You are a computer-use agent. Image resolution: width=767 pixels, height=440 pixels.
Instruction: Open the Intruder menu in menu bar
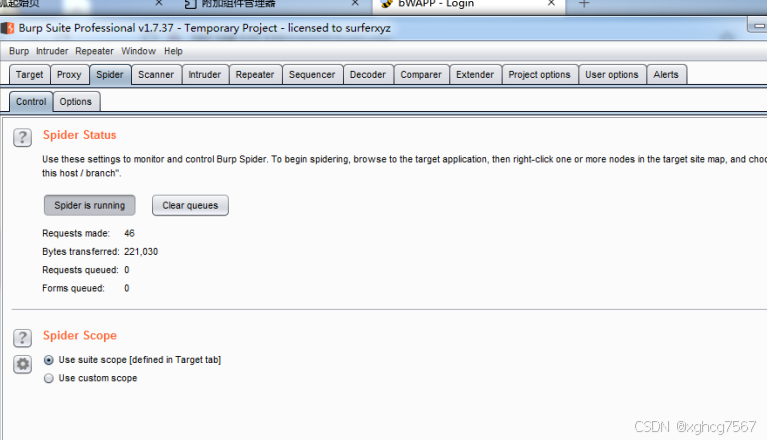click(52, 51)
